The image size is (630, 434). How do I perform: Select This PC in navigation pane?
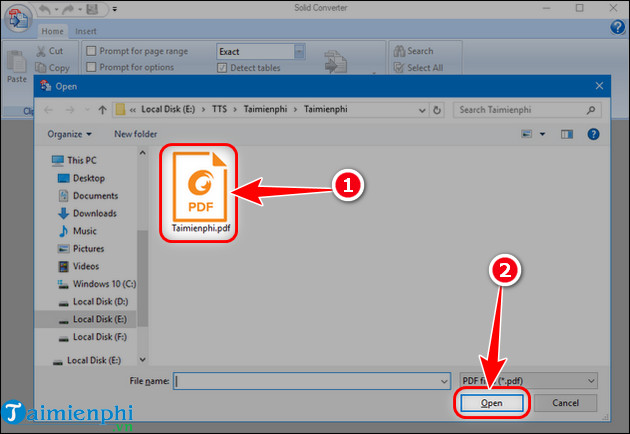pos(74,160)
